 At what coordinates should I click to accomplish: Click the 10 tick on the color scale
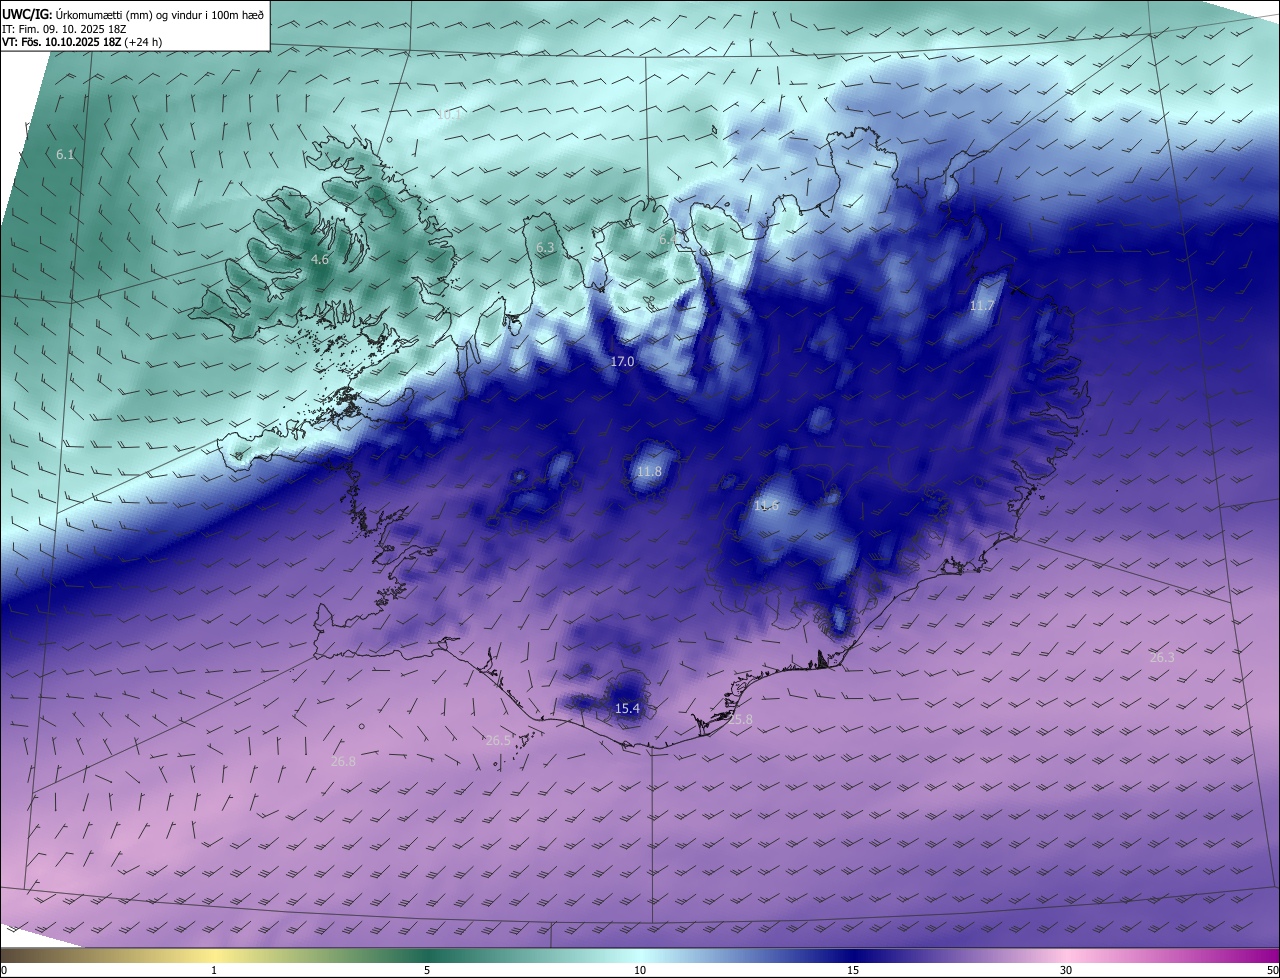click(640, 970)
